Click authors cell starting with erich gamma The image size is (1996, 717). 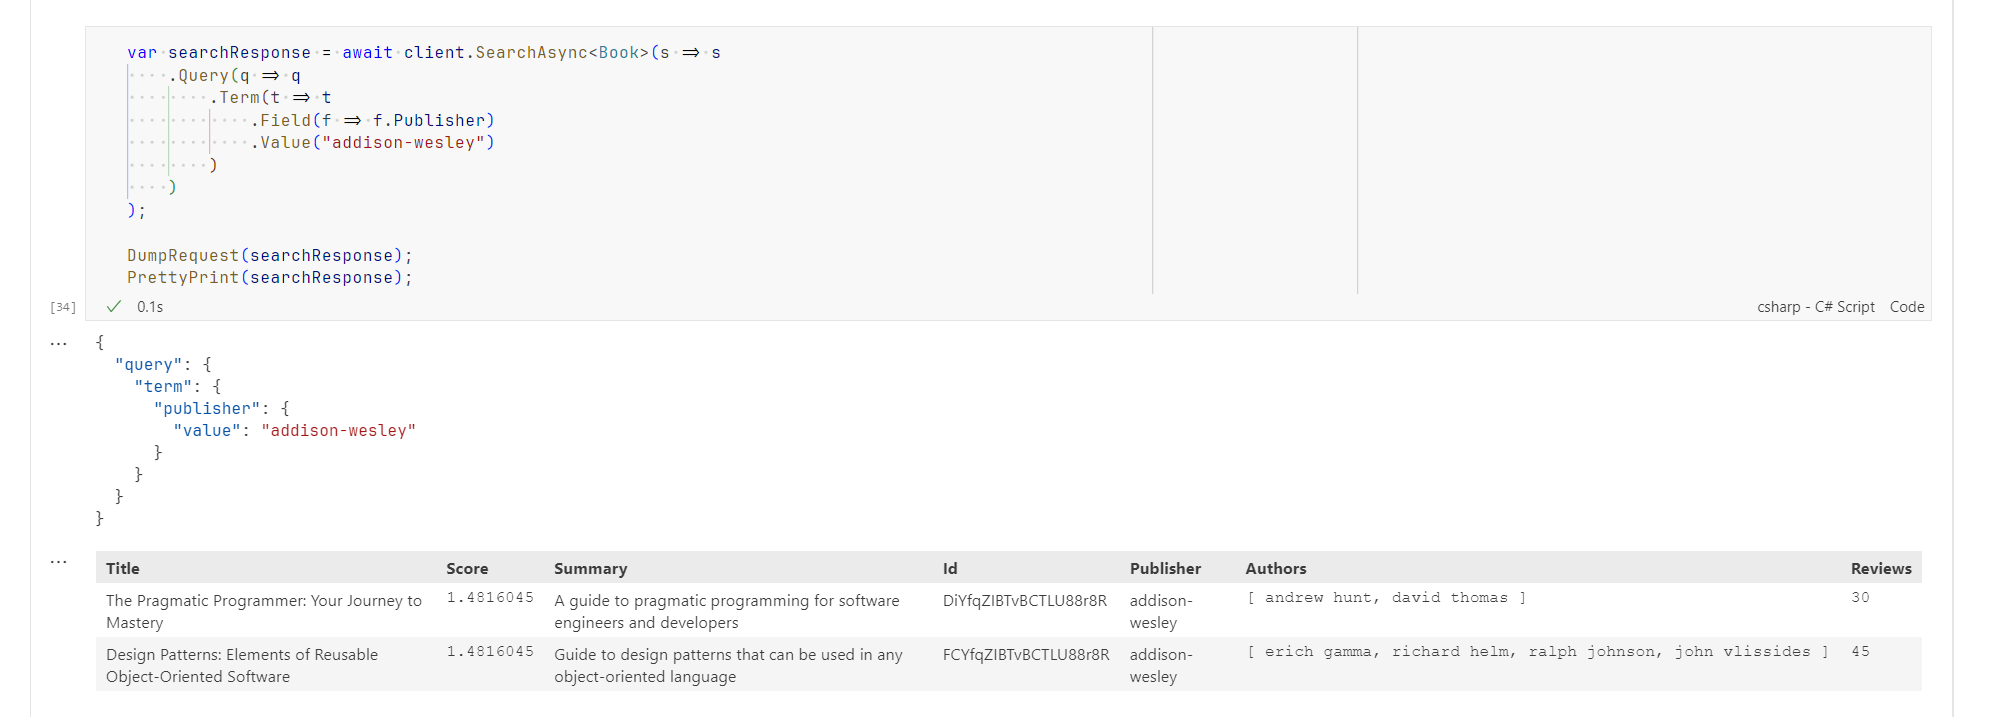tap(1538, 651)
